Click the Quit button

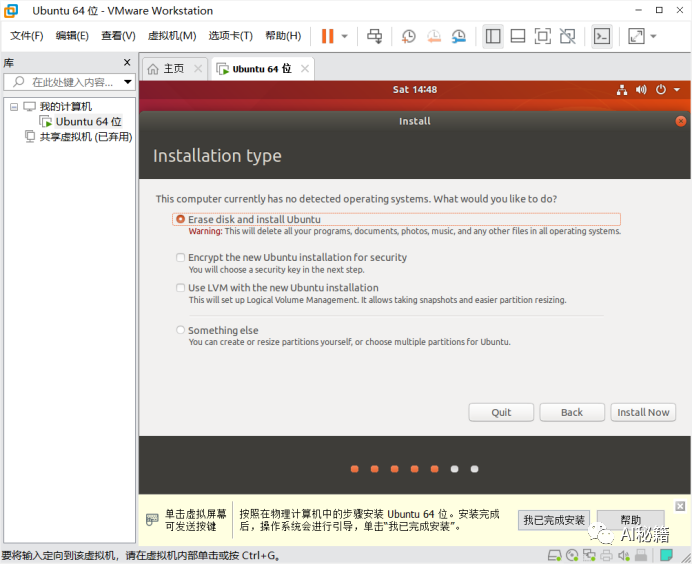point(501,412)
